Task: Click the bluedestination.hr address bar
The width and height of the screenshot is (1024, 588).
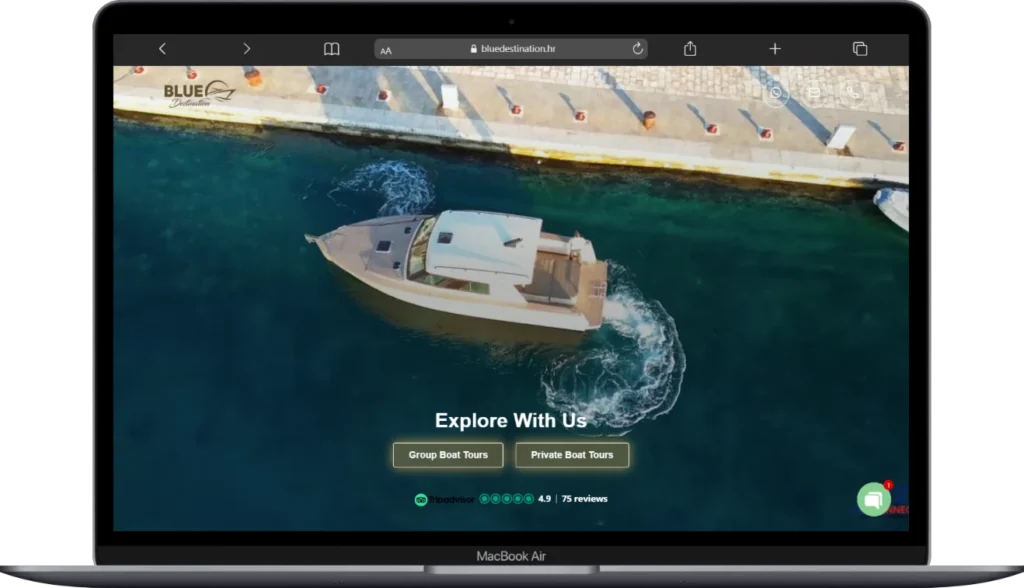Action: point(518,49)
